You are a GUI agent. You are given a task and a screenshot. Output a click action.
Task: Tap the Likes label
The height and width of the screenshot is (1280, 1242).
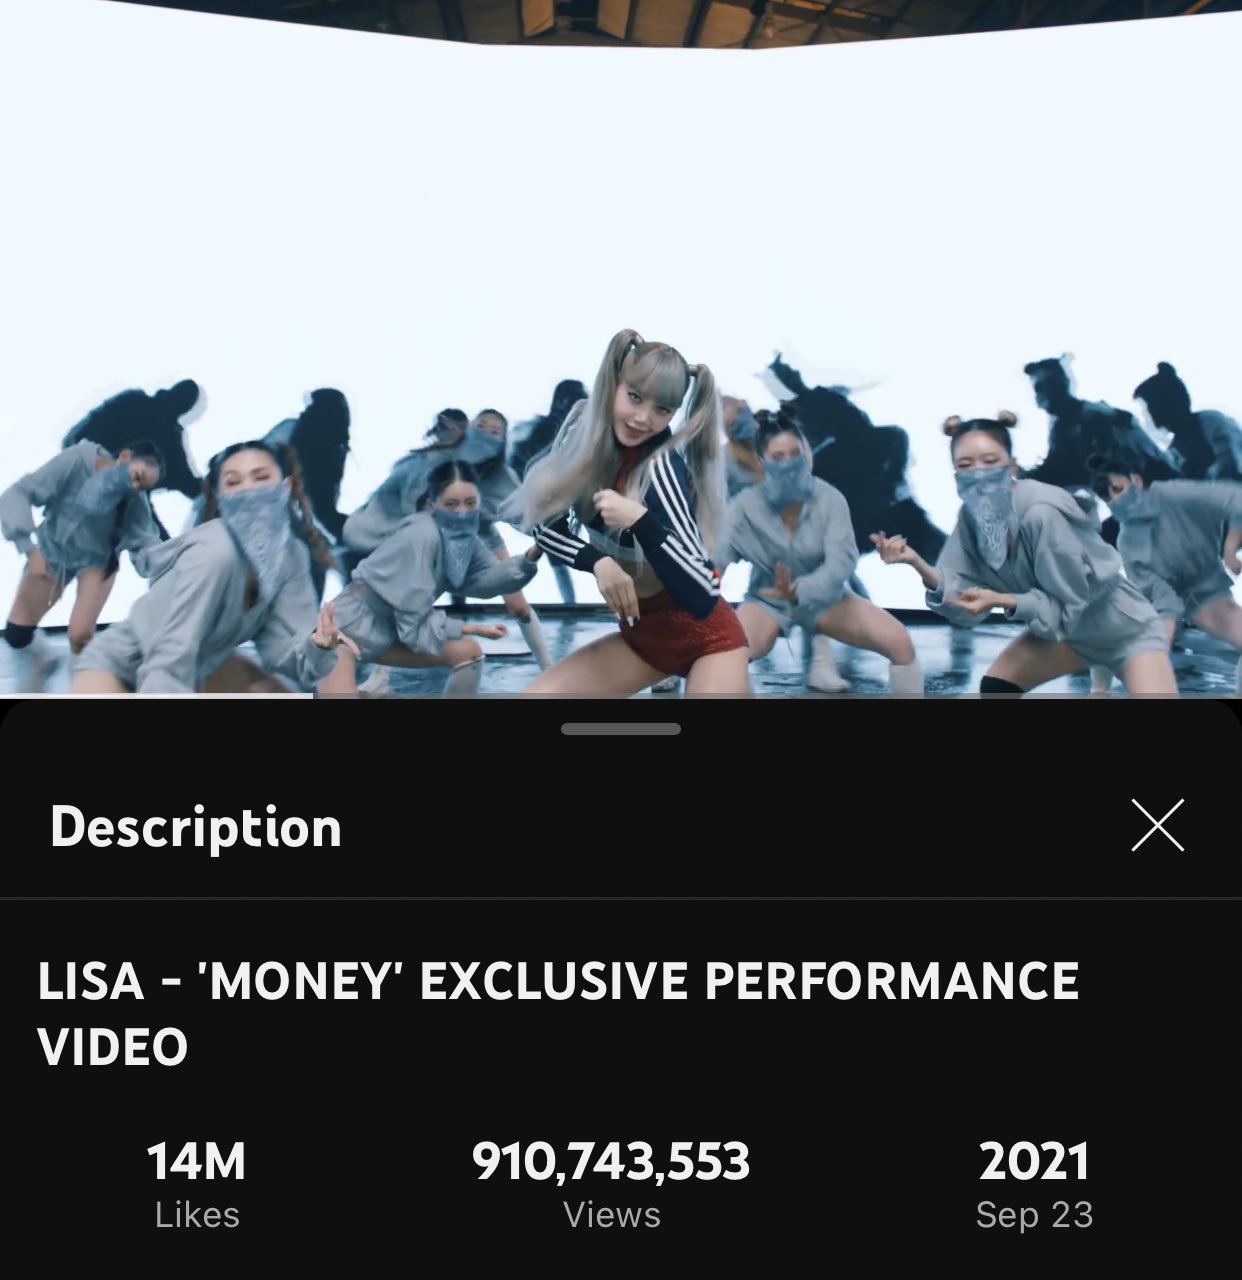[x=197, y=1215]
